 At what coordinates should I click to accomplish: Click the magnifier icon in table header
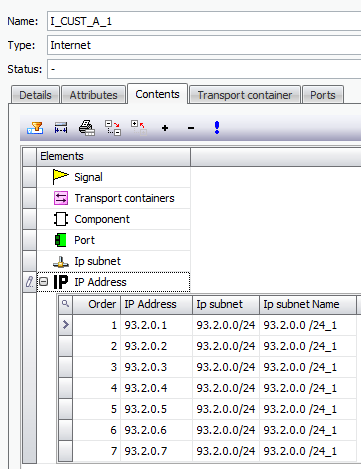coord(65,304)
